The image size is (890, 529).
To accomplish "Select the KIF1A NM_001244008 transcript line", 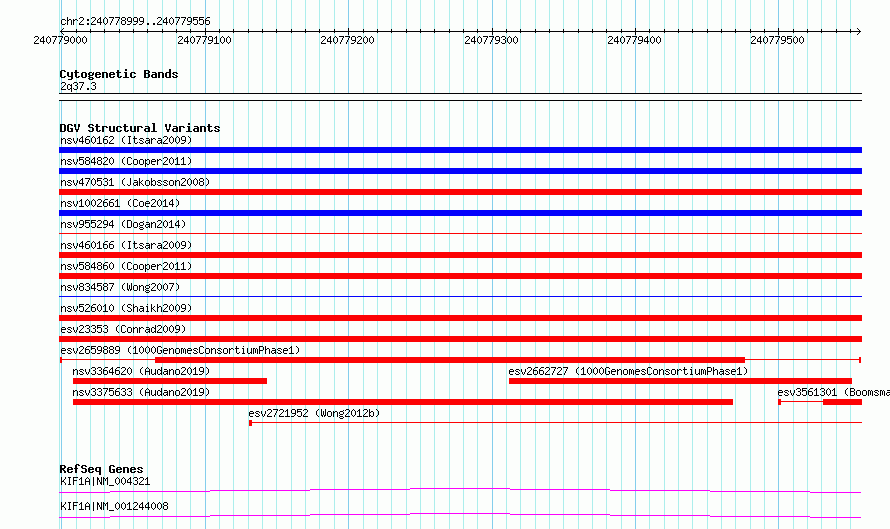I will (460, 515).
